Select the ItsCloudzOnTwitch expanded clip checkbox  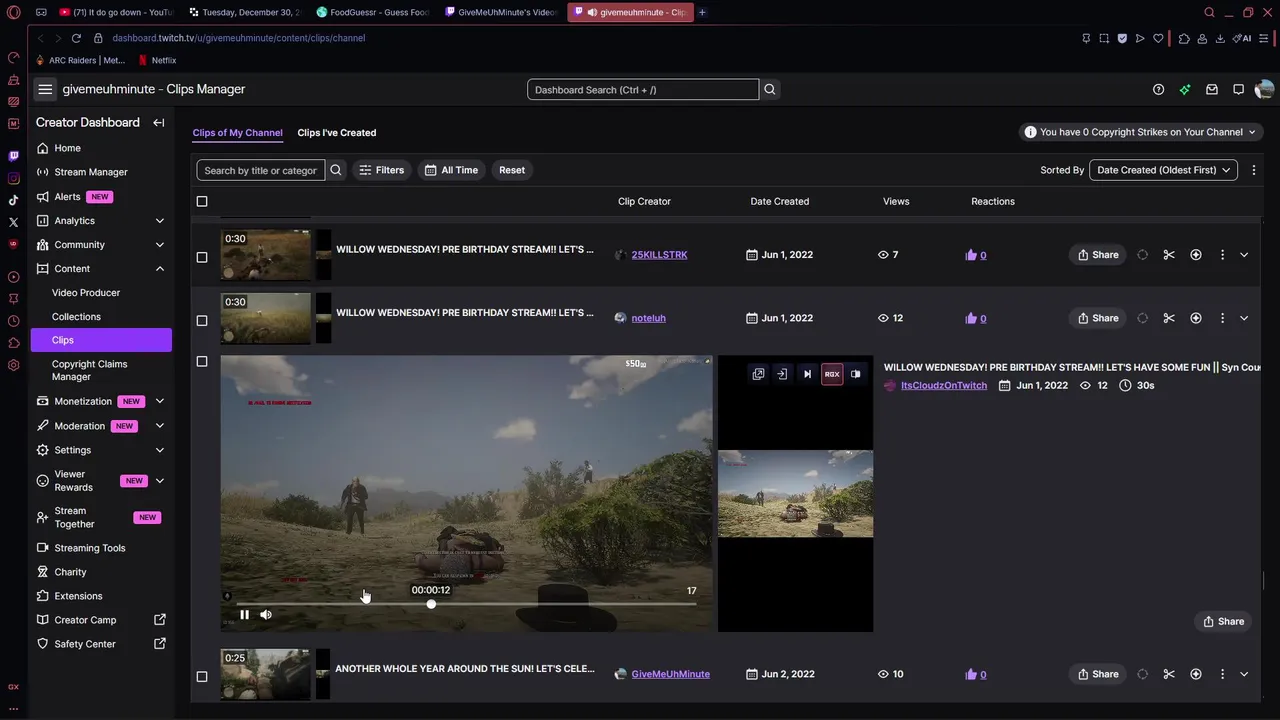pyautogui.click(x=202, y=361)
